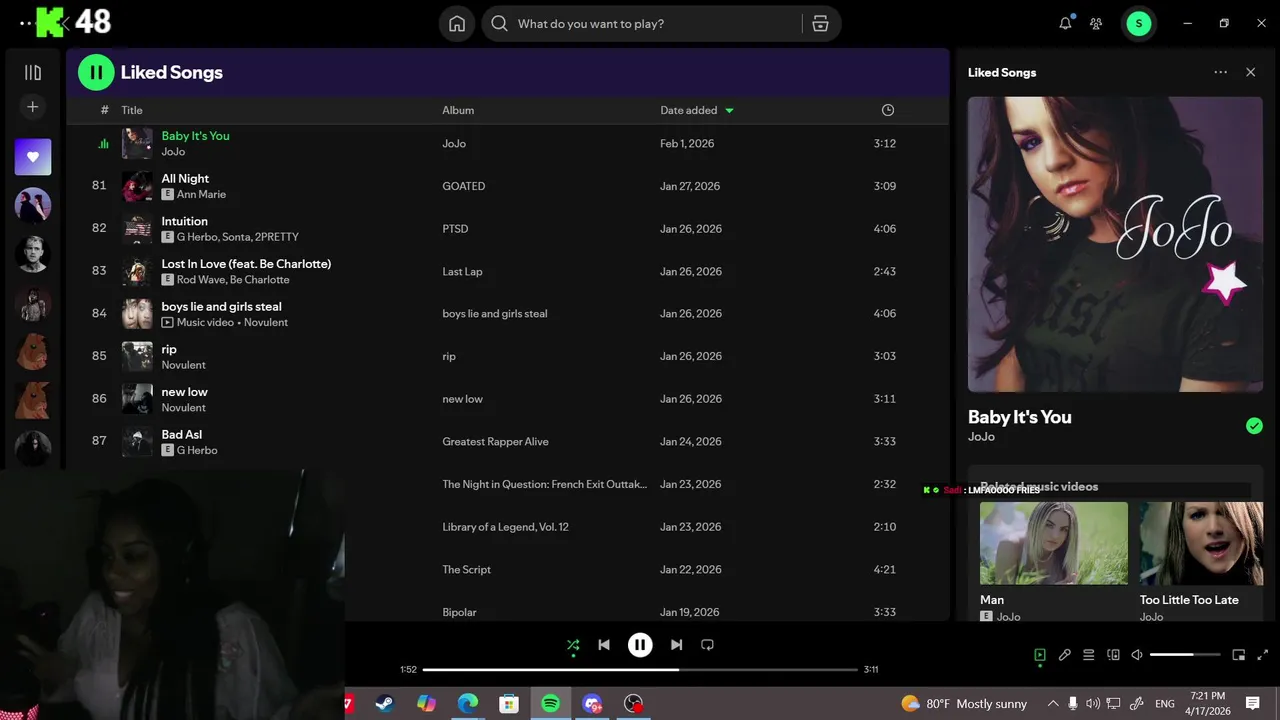The height and width of the screenshot is (720, 1280).
Task: Open The Script album link
Action: (466, 569)
